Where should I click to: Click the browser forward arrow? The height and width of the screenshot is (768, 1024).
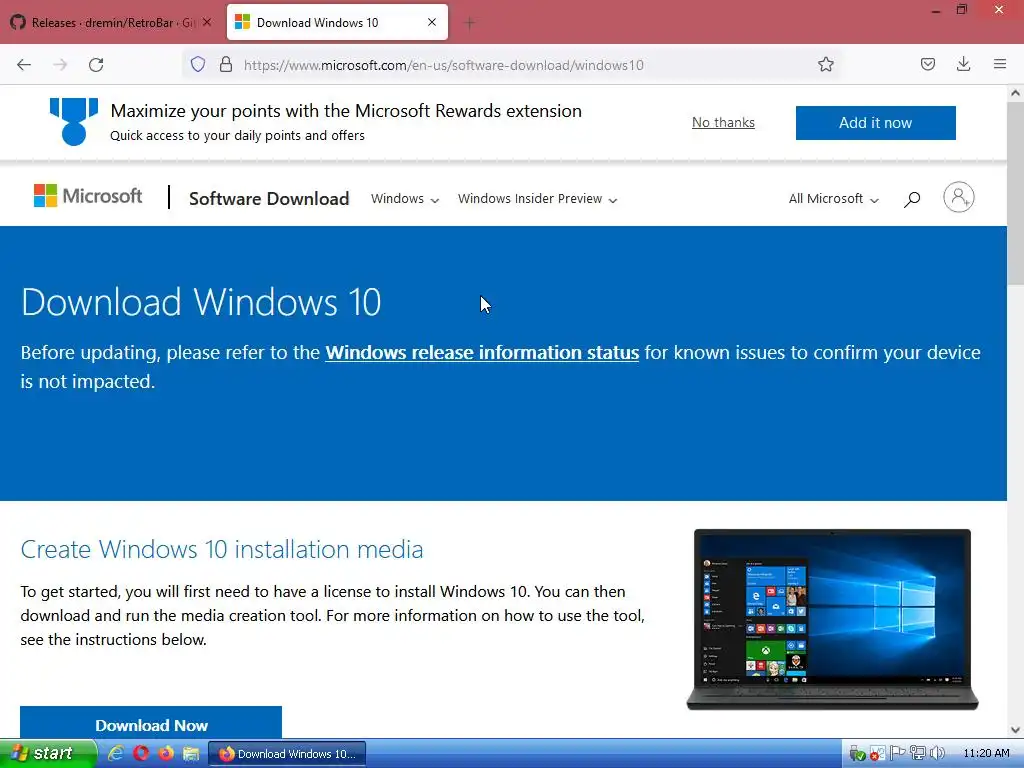pos(60,65)
